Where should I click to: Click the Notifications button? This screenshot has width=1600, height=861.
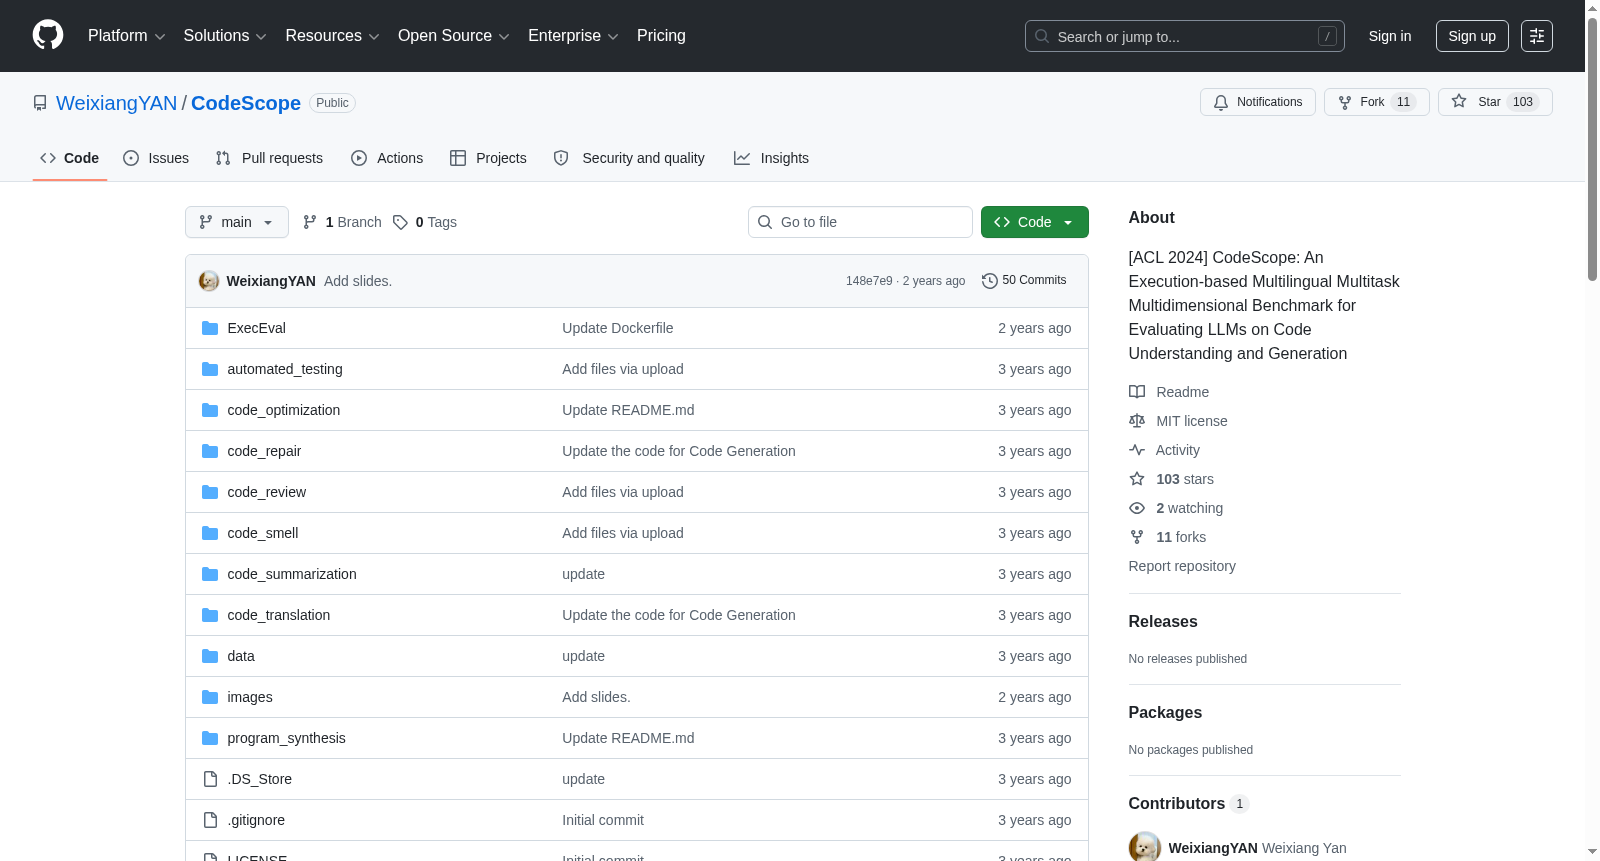(1258, 102)
